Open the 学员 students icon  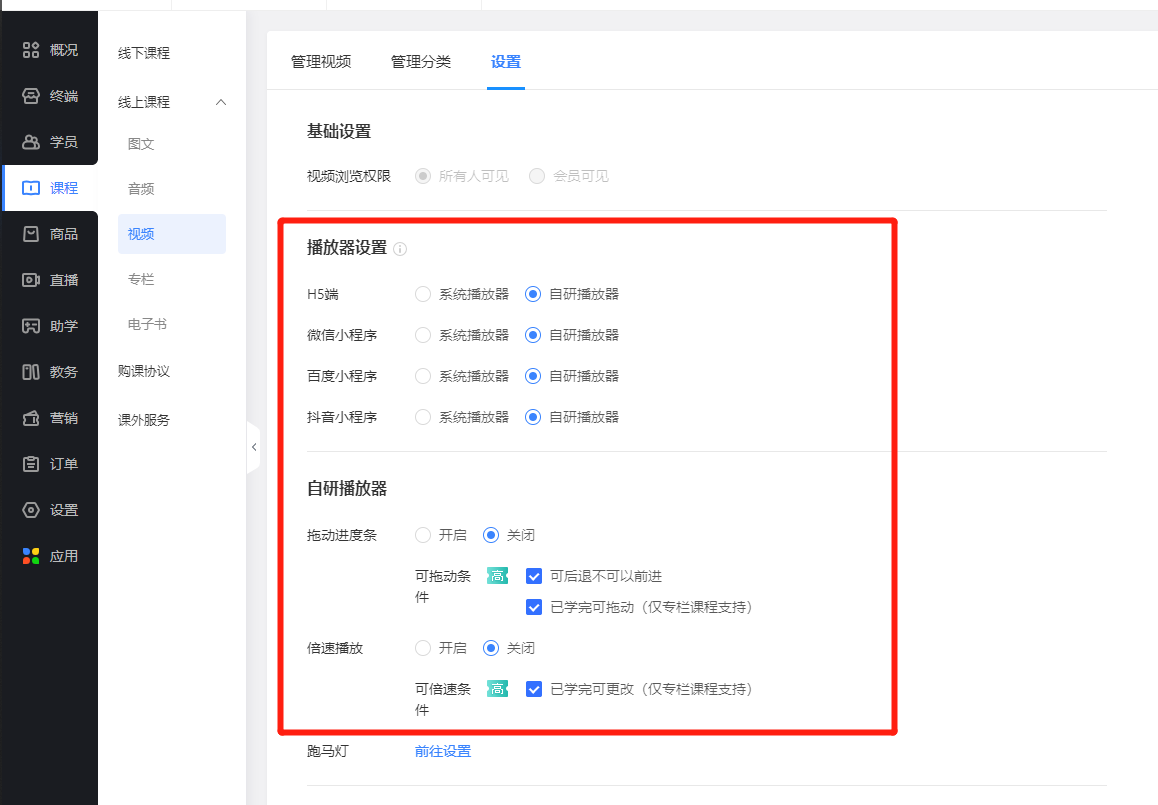(x=31, y=142)
